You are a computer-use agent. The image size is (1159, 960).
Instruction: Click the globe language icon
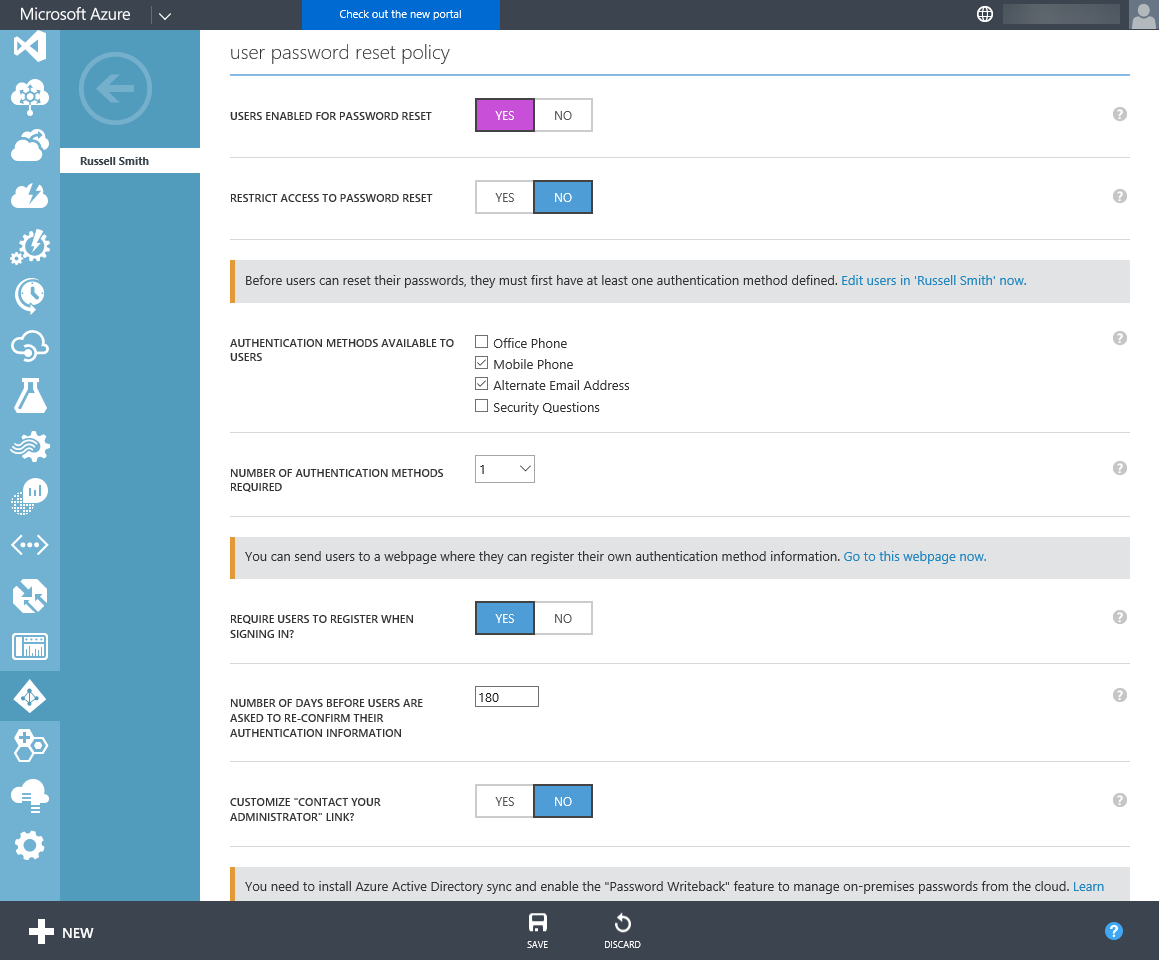(x=985, y=14)
